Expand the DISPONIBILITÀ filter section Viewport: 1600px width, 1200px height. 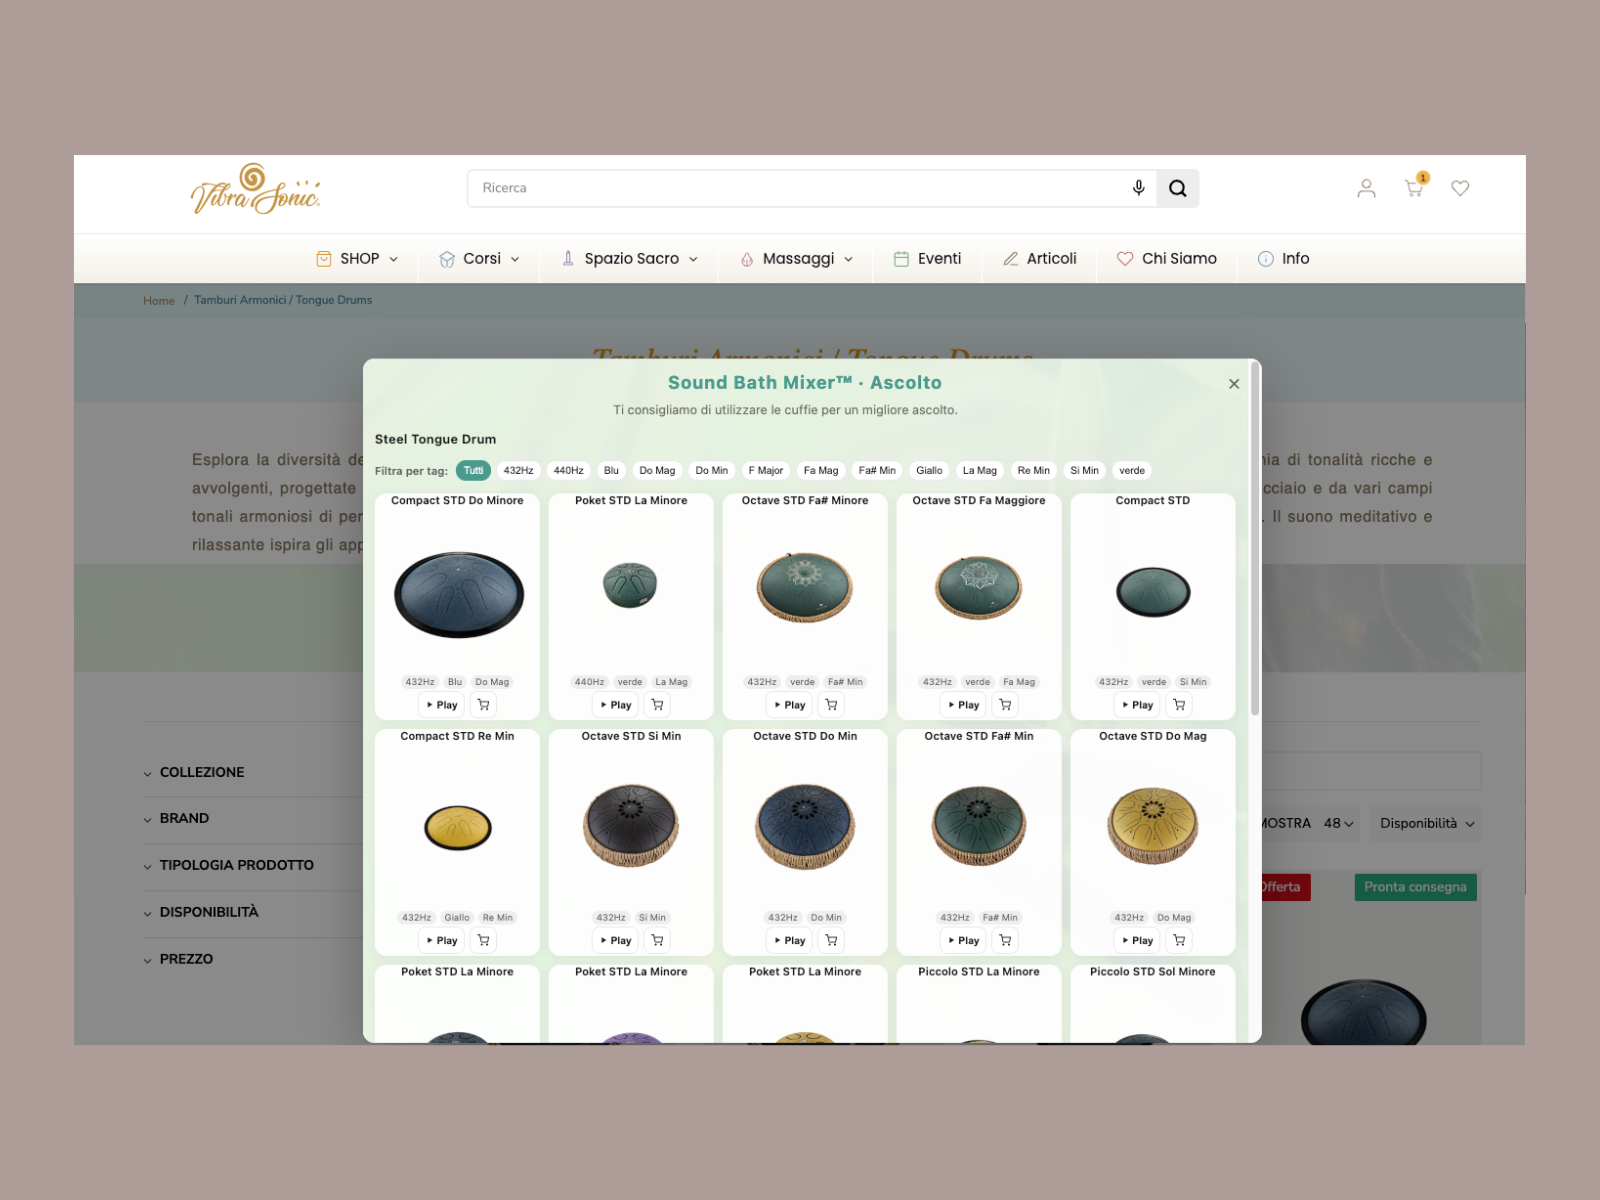pos(201,912)
